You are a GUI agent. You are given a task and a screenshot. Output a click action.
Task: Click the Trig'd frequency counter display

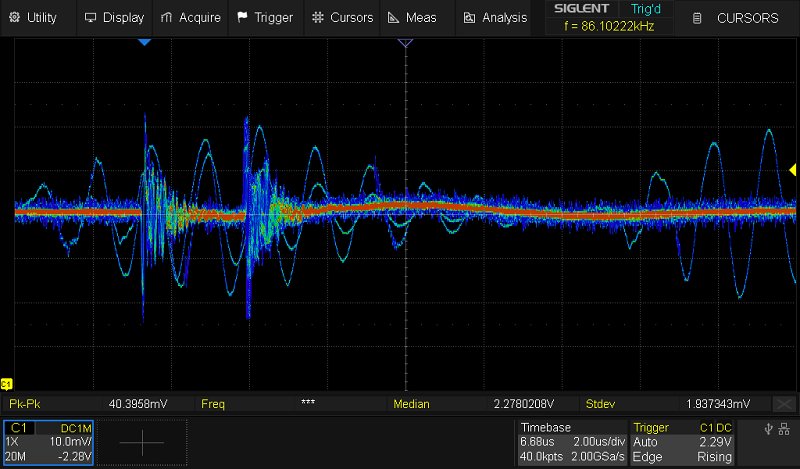609,26
